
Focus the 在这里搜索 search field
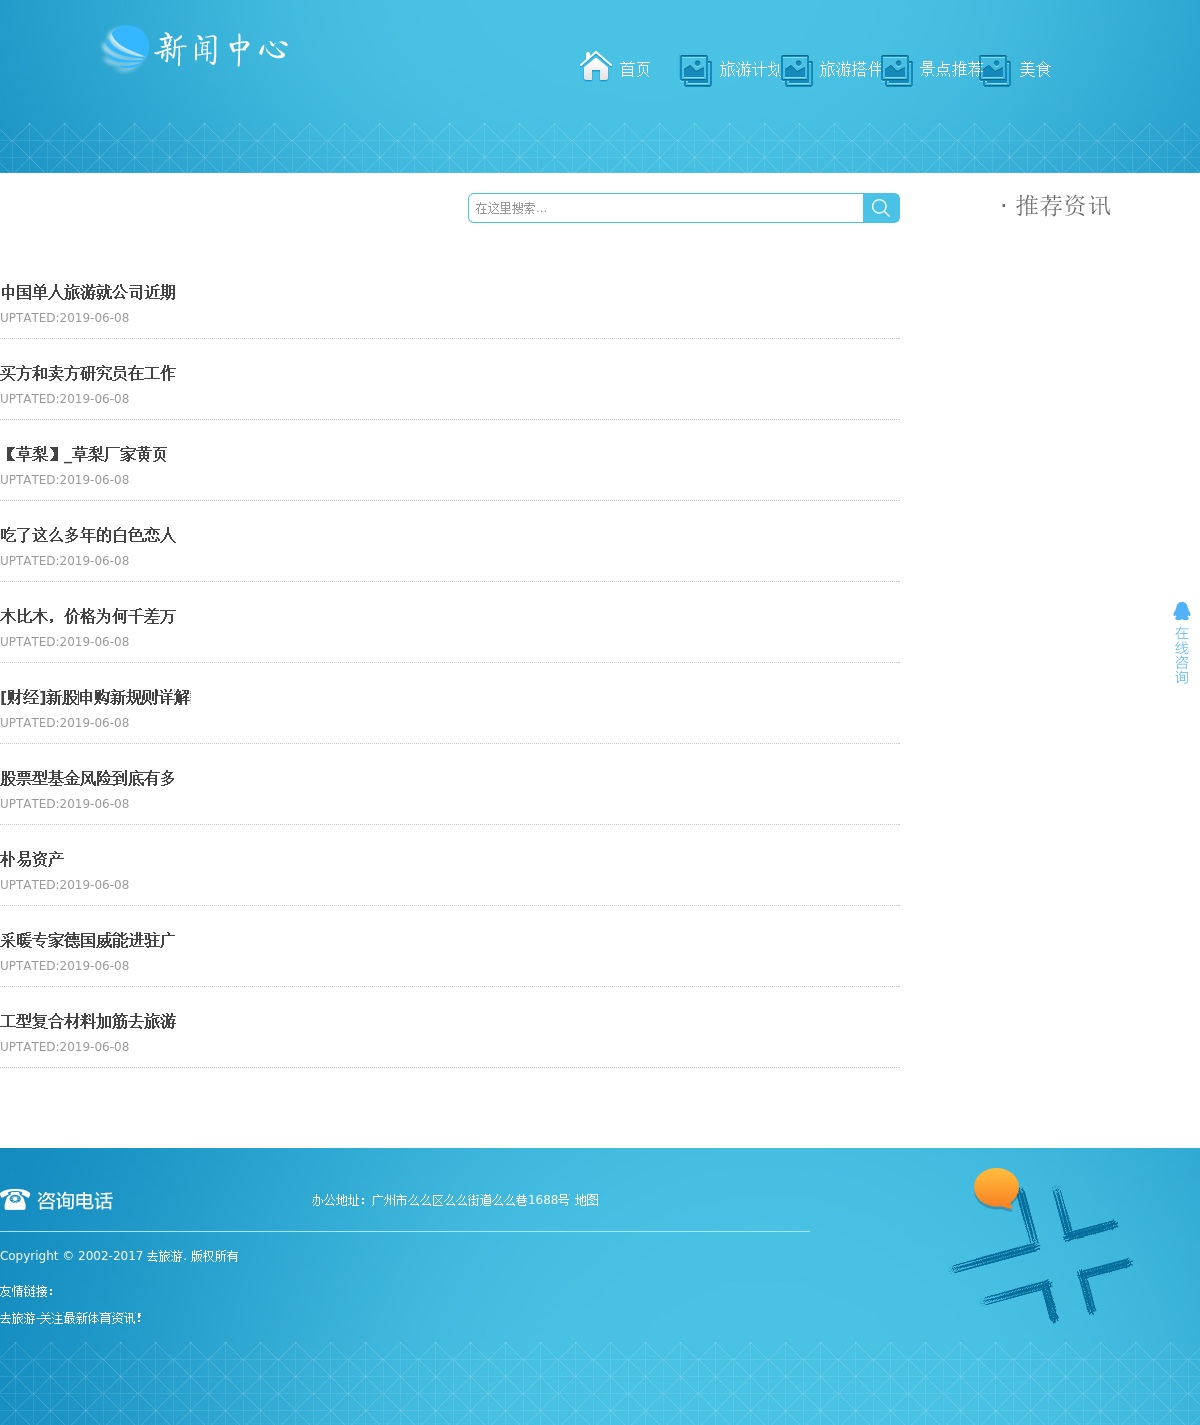[x=665, y=208]
